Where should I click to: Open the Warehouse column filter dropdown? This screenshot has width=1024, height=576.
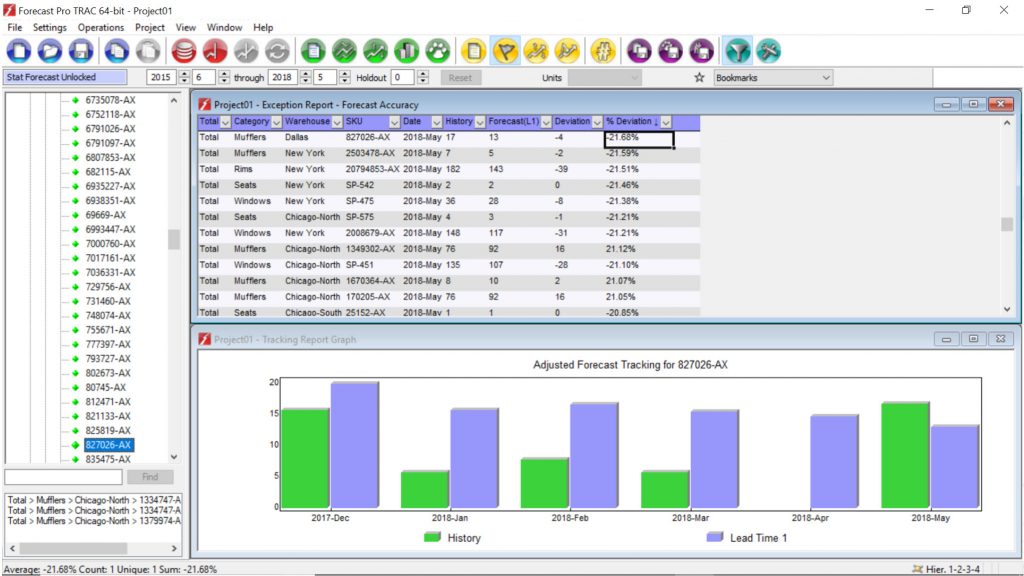[337, 122]
